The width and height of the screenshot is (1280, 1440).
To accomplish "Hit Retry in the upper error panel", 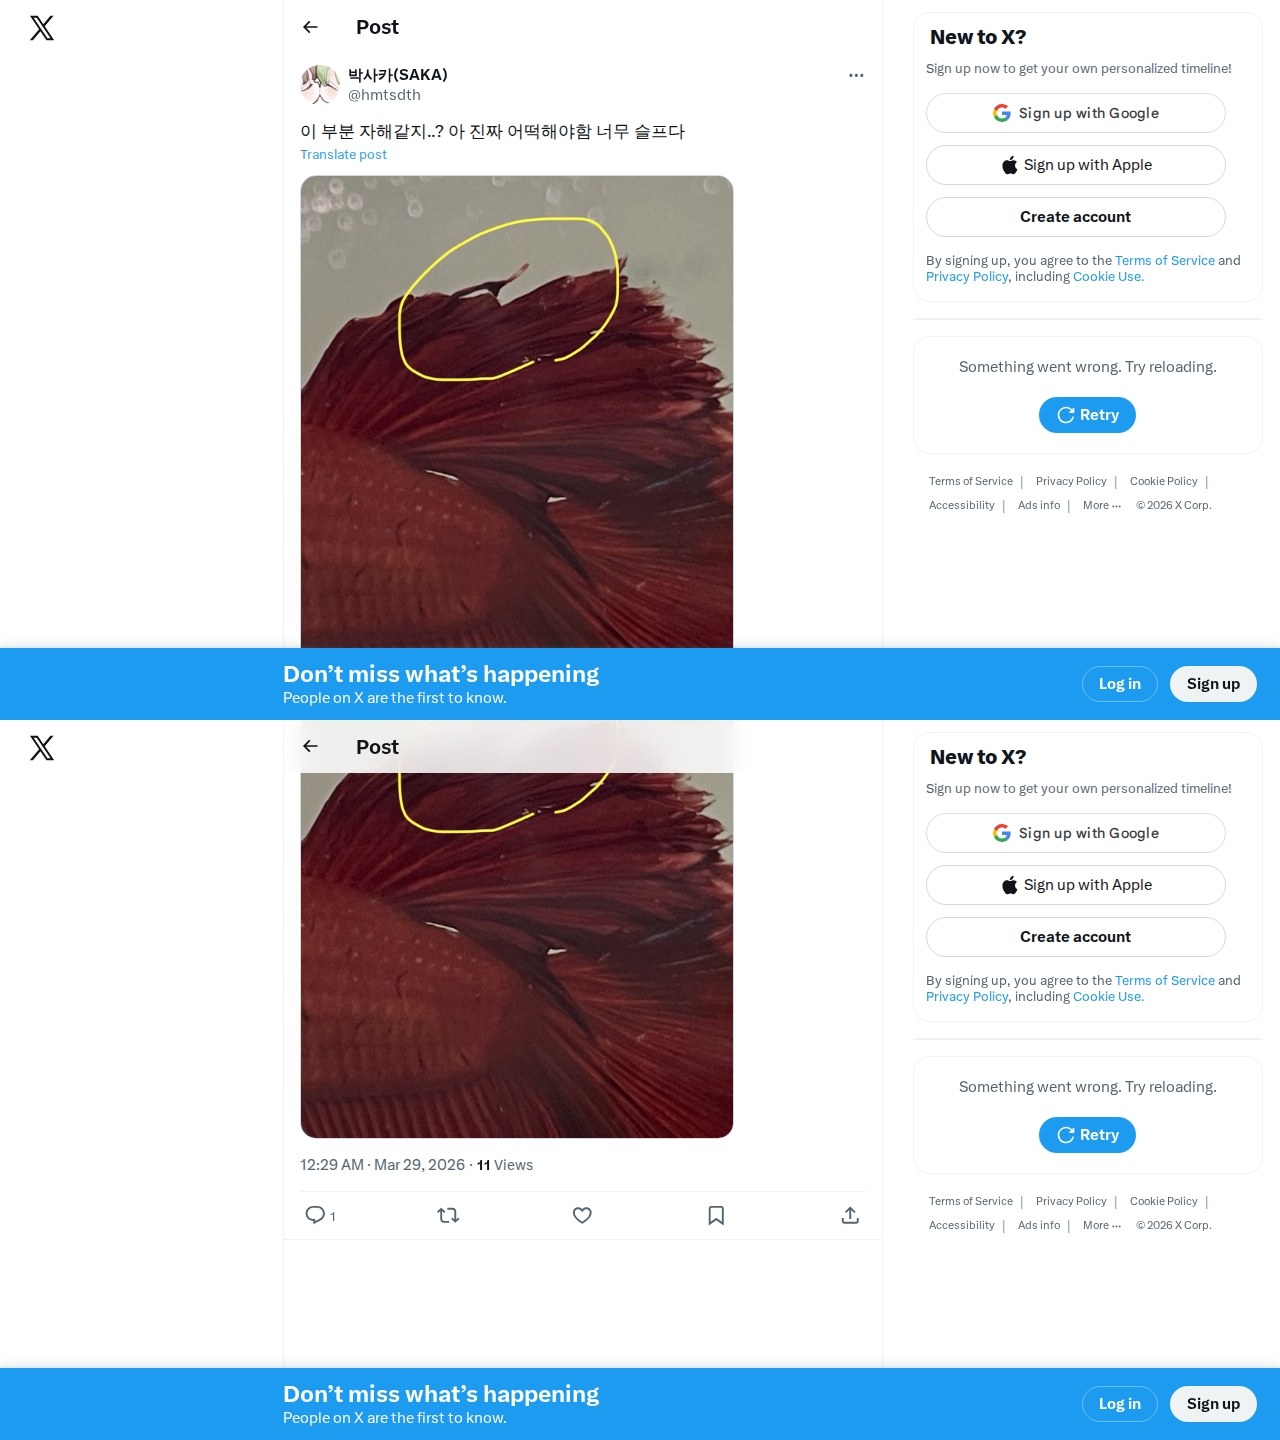I will click(1087, 415).
